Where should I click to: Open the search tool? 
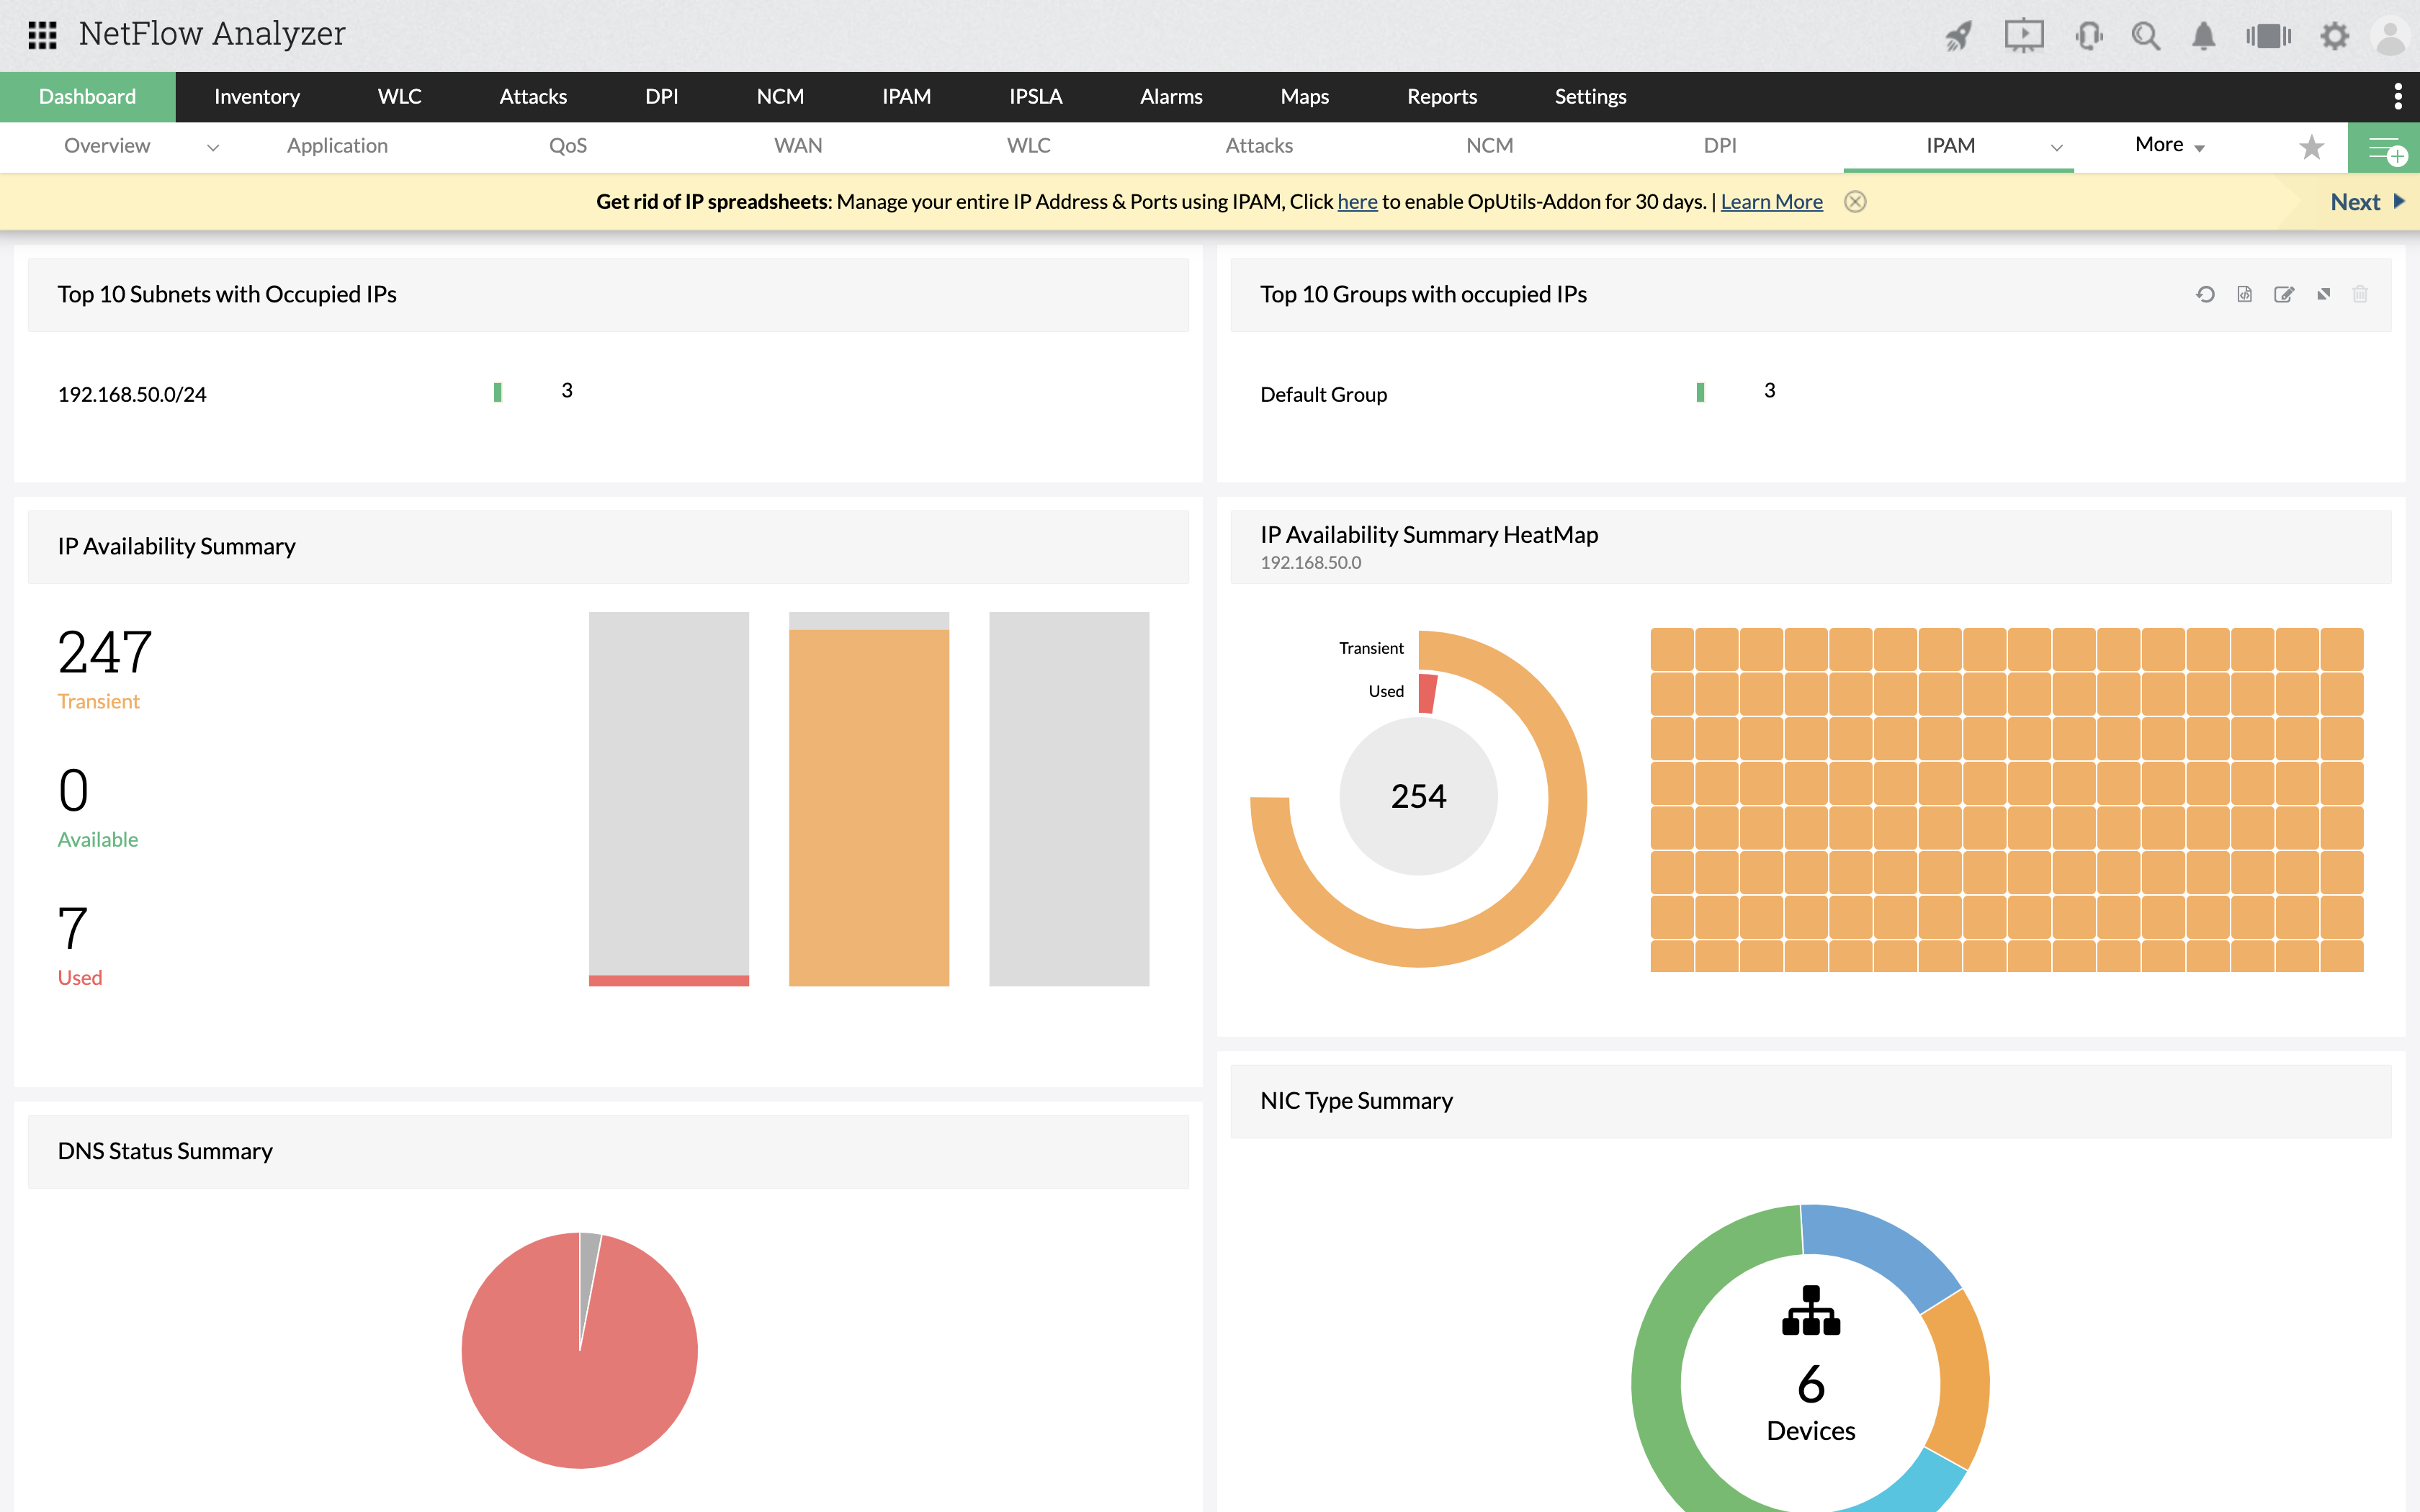pos(2145,35)
